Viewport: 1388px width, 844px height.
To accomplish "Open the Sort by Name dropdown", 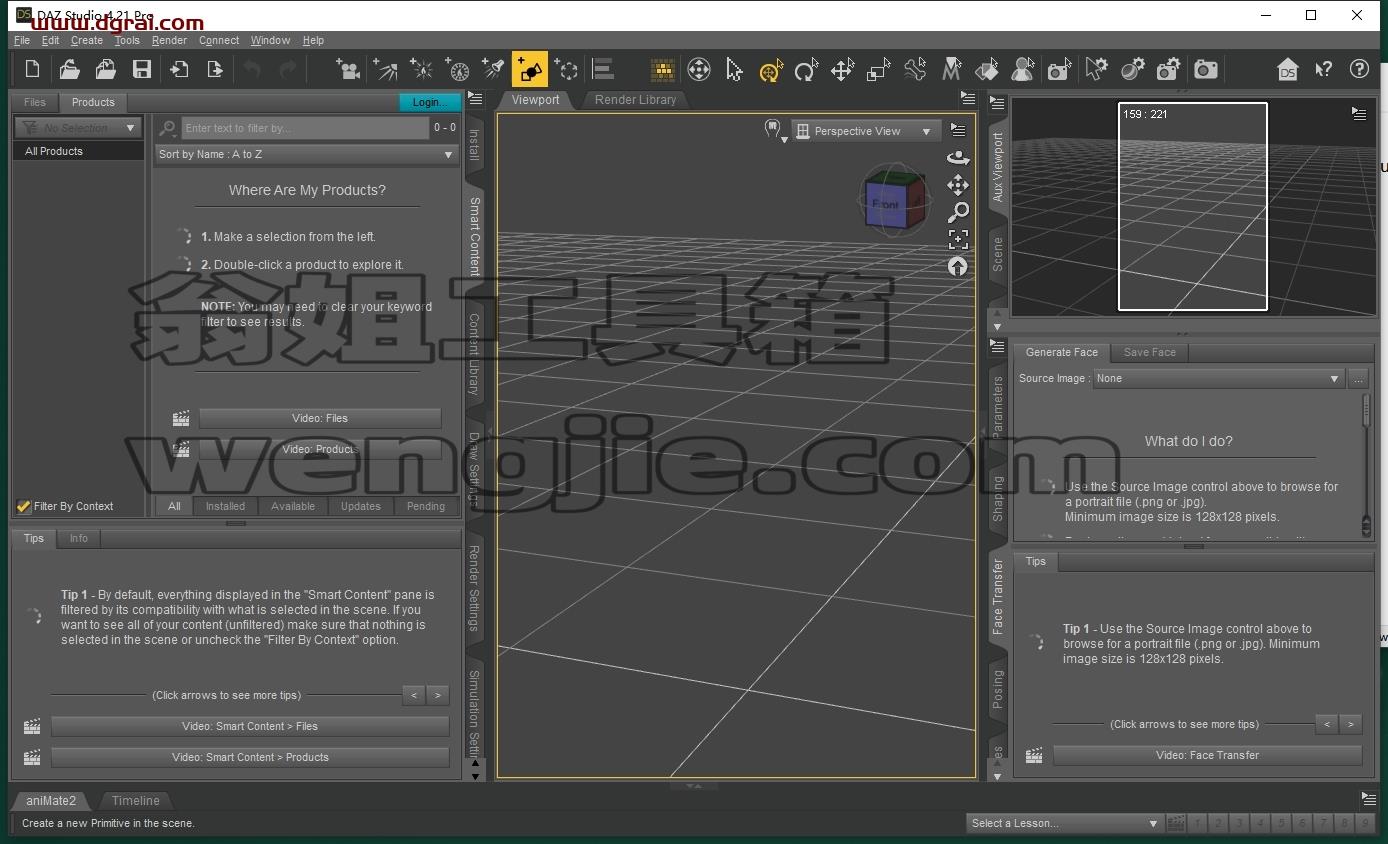I will (306, 154).
